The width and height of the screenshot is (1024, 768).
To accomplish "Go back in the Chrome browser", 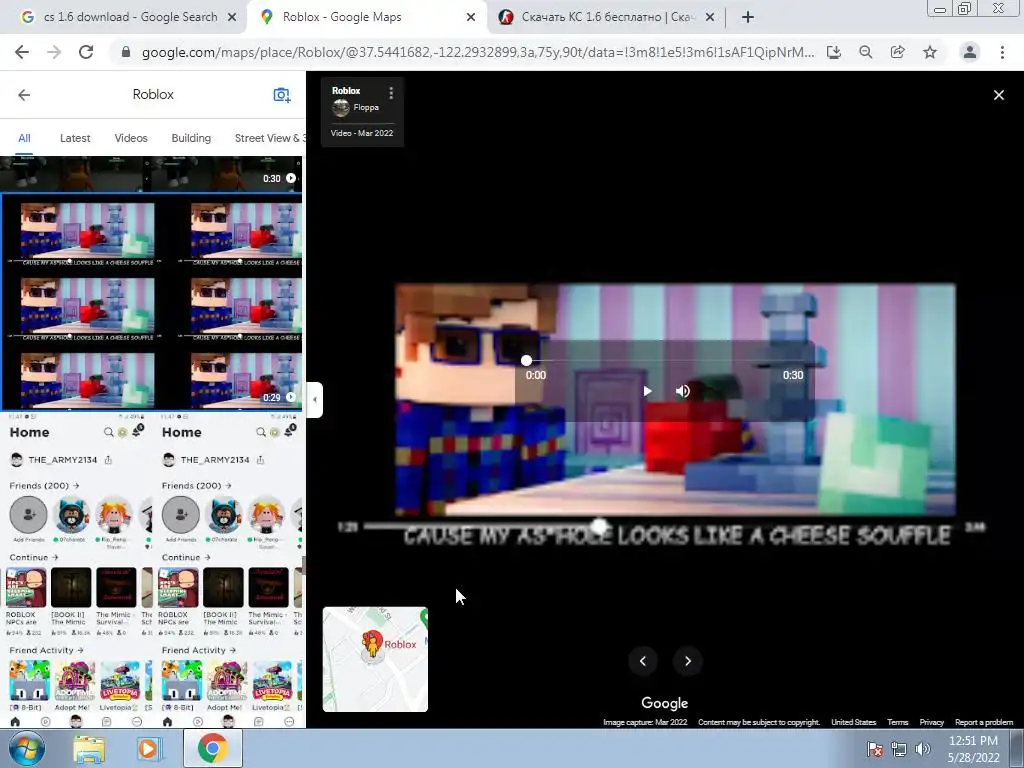I will (x=22, y=52).
